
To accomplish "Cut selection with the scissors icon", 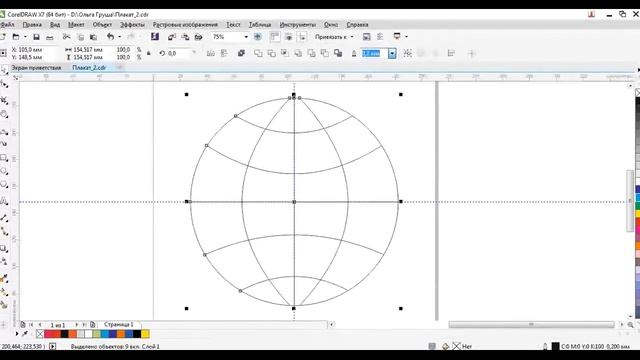I will (67, 37).
